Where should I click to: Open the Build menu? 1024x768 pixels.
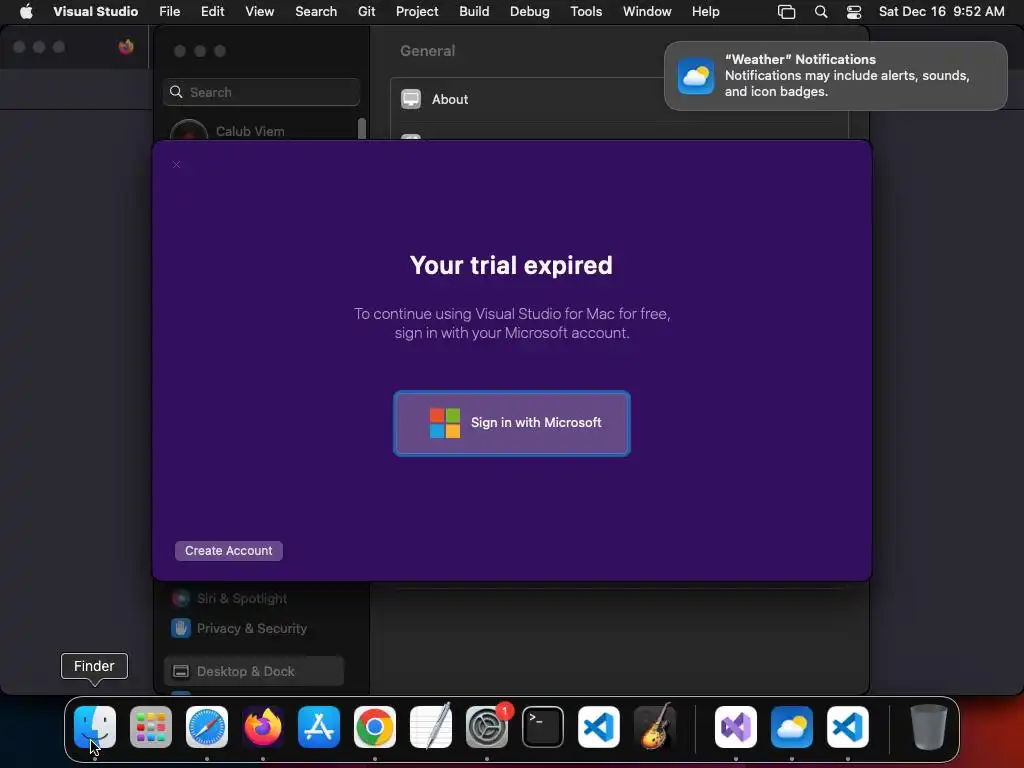[x=474, y=11]
